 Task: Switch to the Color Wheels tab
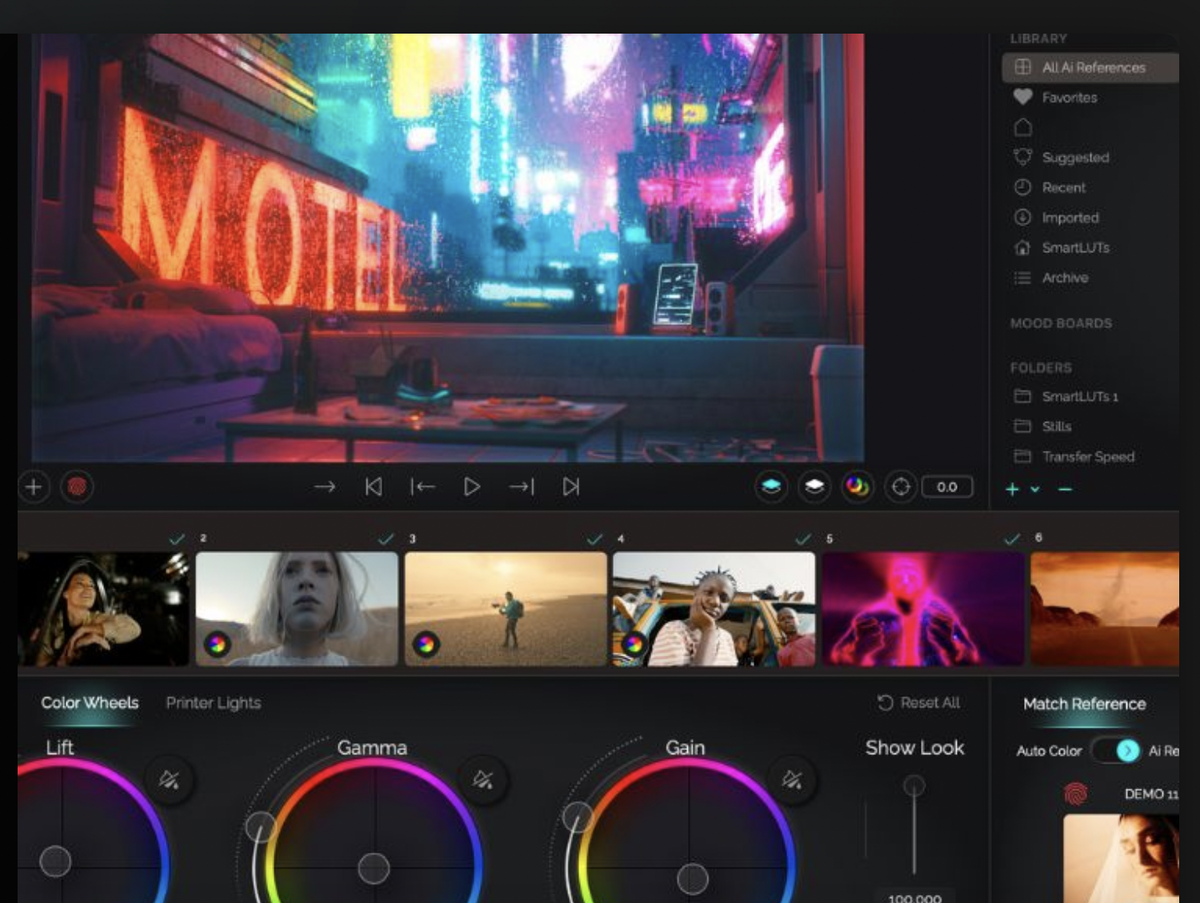click(90, 703)
